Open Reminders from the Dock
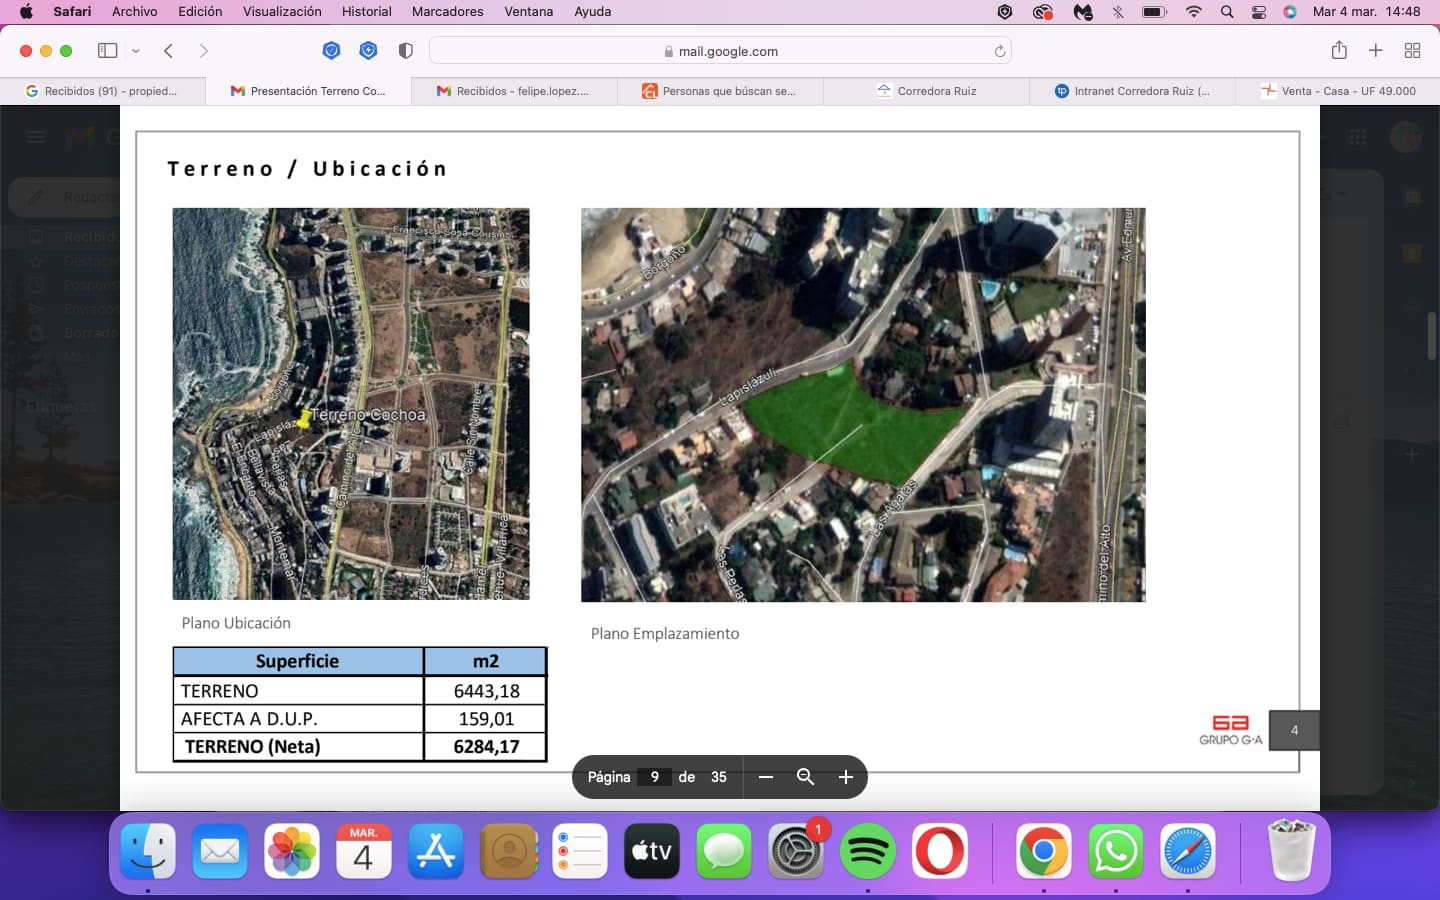Screen dimensions: 1440x900 580,852
